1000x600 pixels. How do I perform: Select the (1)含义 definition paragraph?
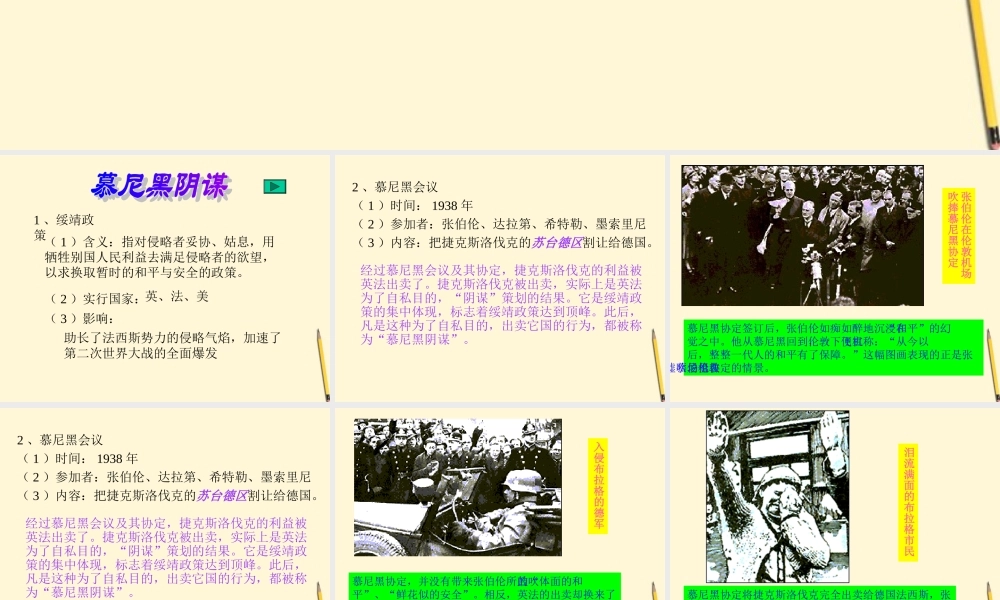(159, 257)
